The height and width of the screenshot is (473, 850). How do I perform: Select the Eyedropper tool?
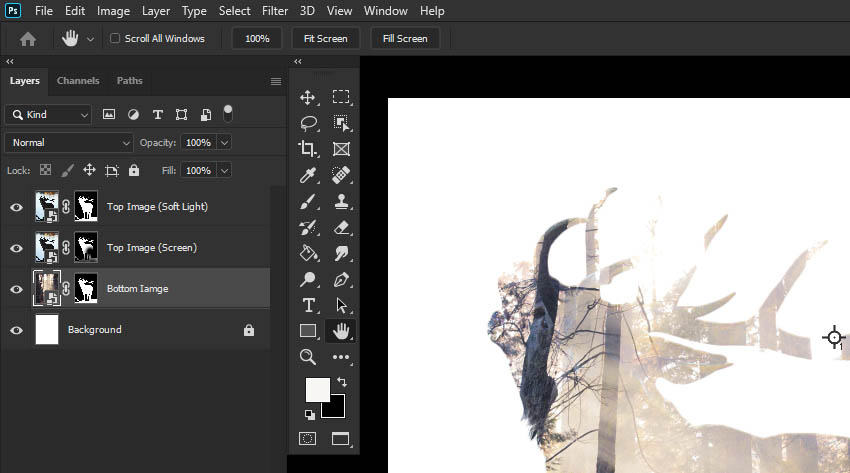click(x=308, y=174)
